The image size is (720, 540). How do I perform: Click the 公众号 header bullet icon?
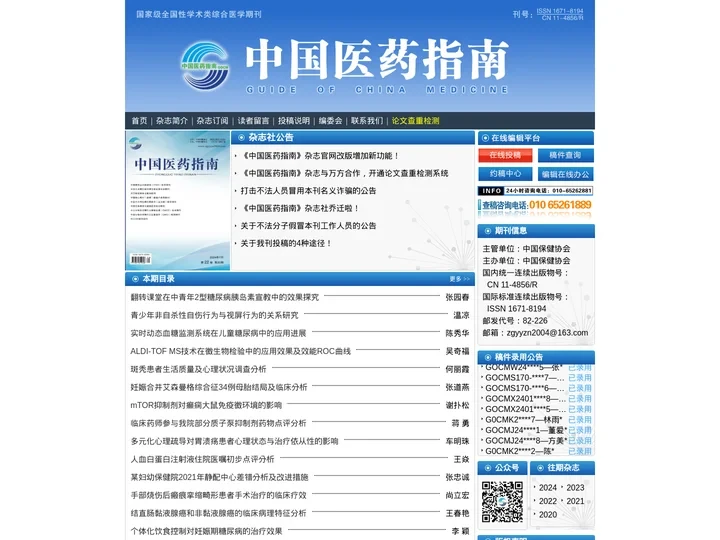point(488,468)
